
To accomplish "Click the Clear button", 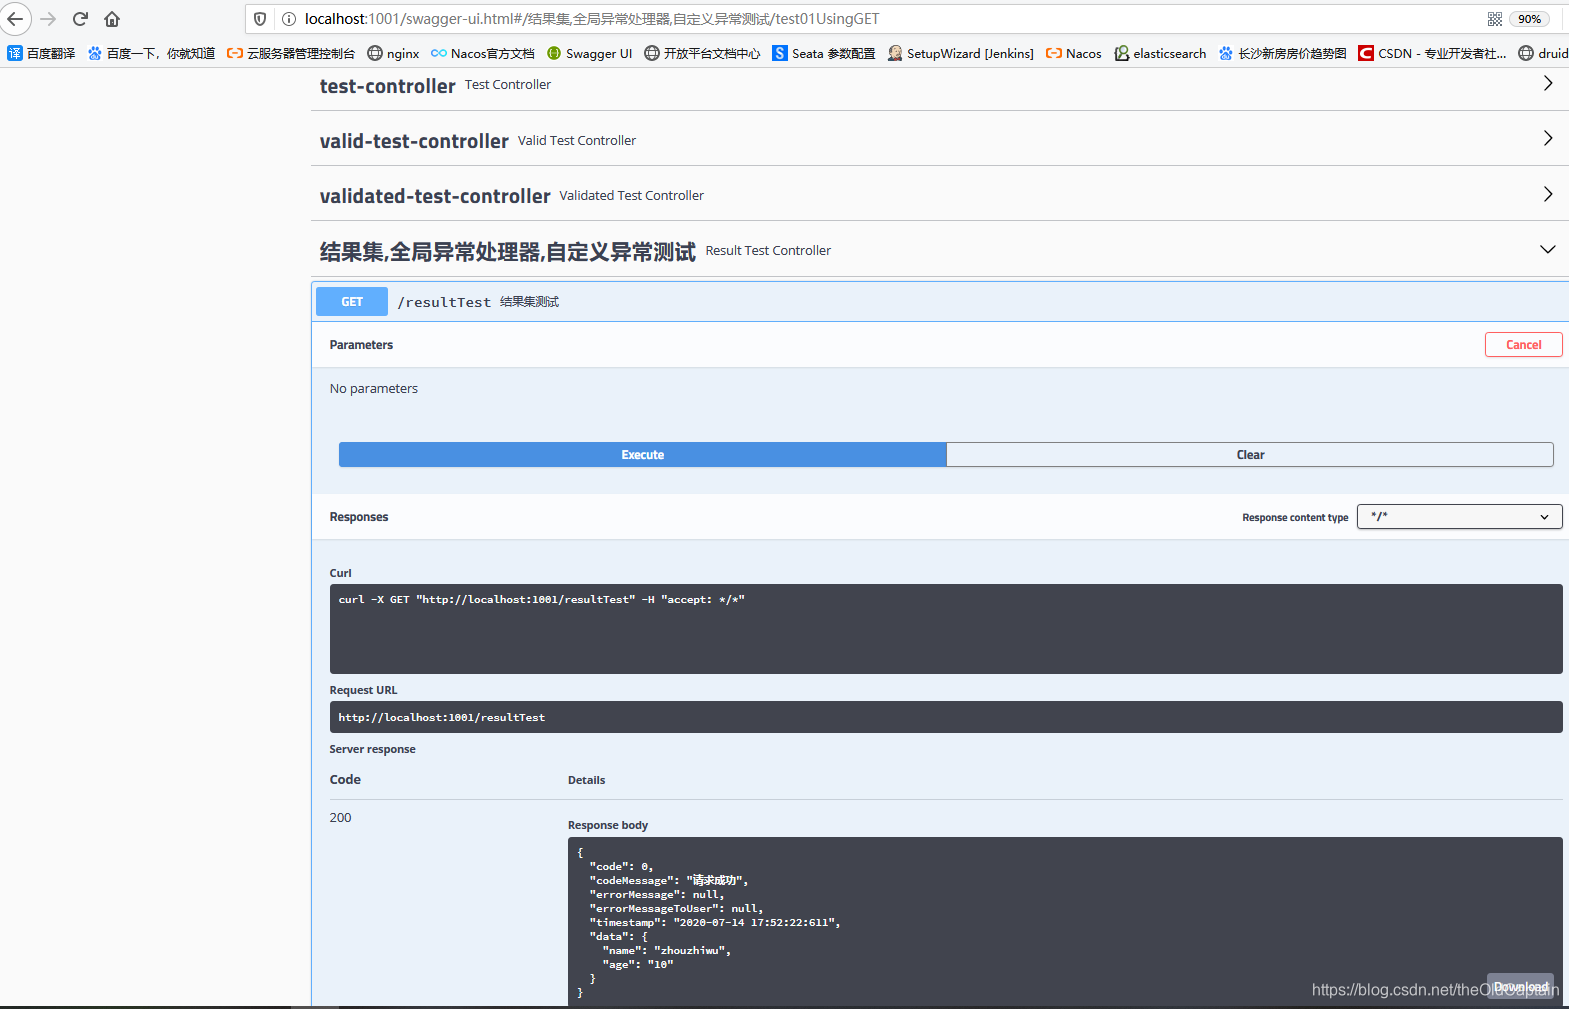I will [1250, 455].
